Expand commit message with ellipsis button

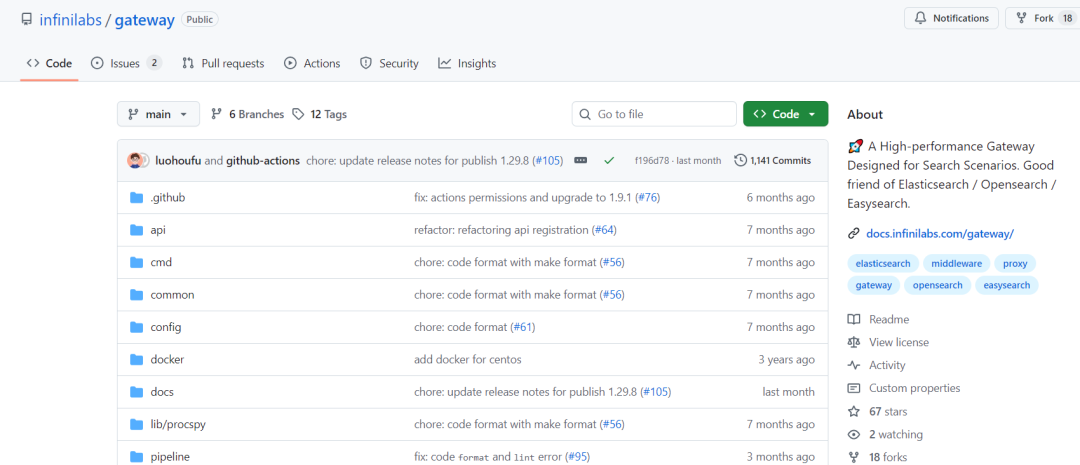click(x=580, y=160)
